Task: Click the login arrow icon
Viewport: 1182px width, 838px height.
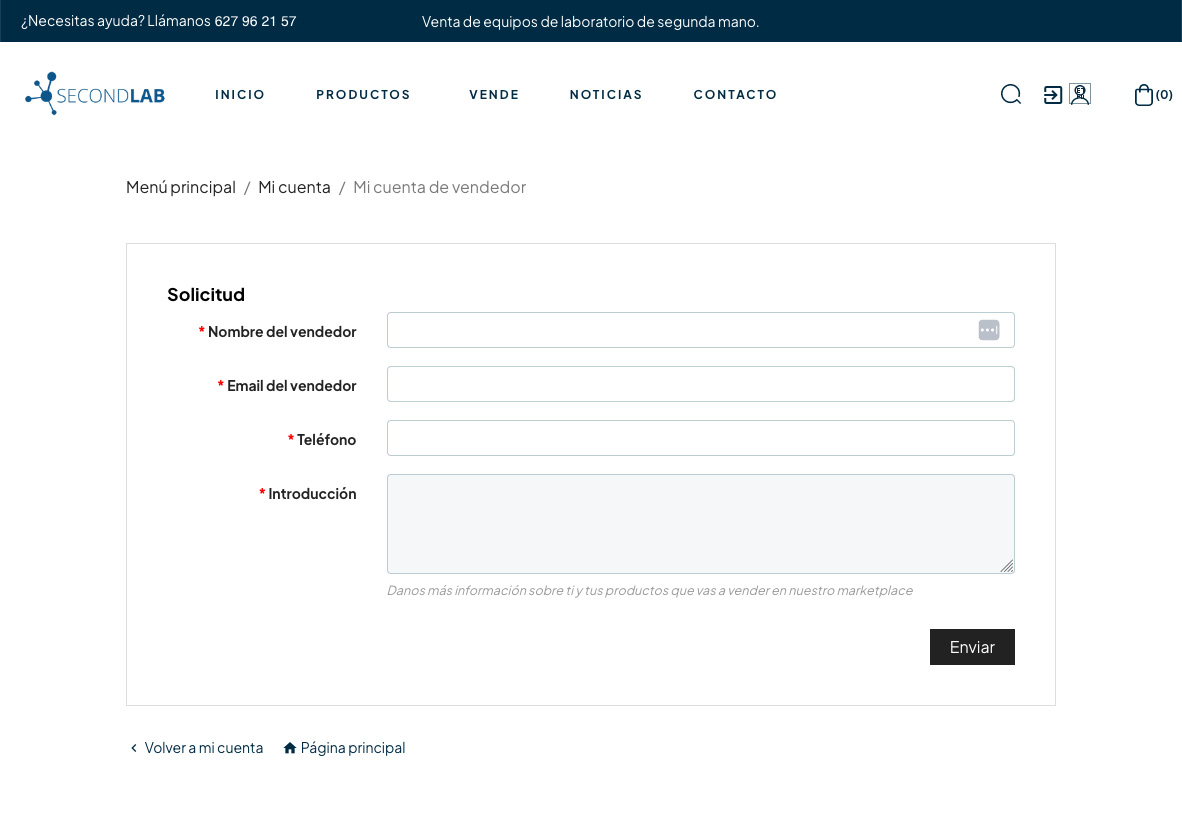Action: click(x=1052, y=94)
